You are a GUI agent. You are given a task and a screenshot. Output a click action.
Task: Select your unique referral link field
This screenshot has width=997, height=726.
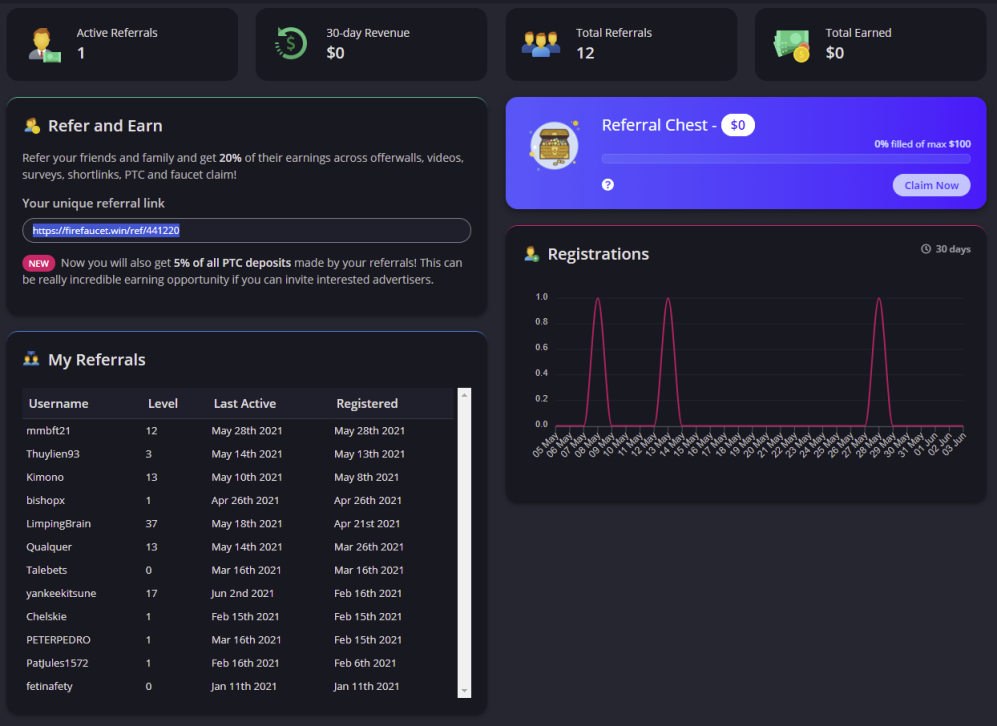click(x=246, y=230)
